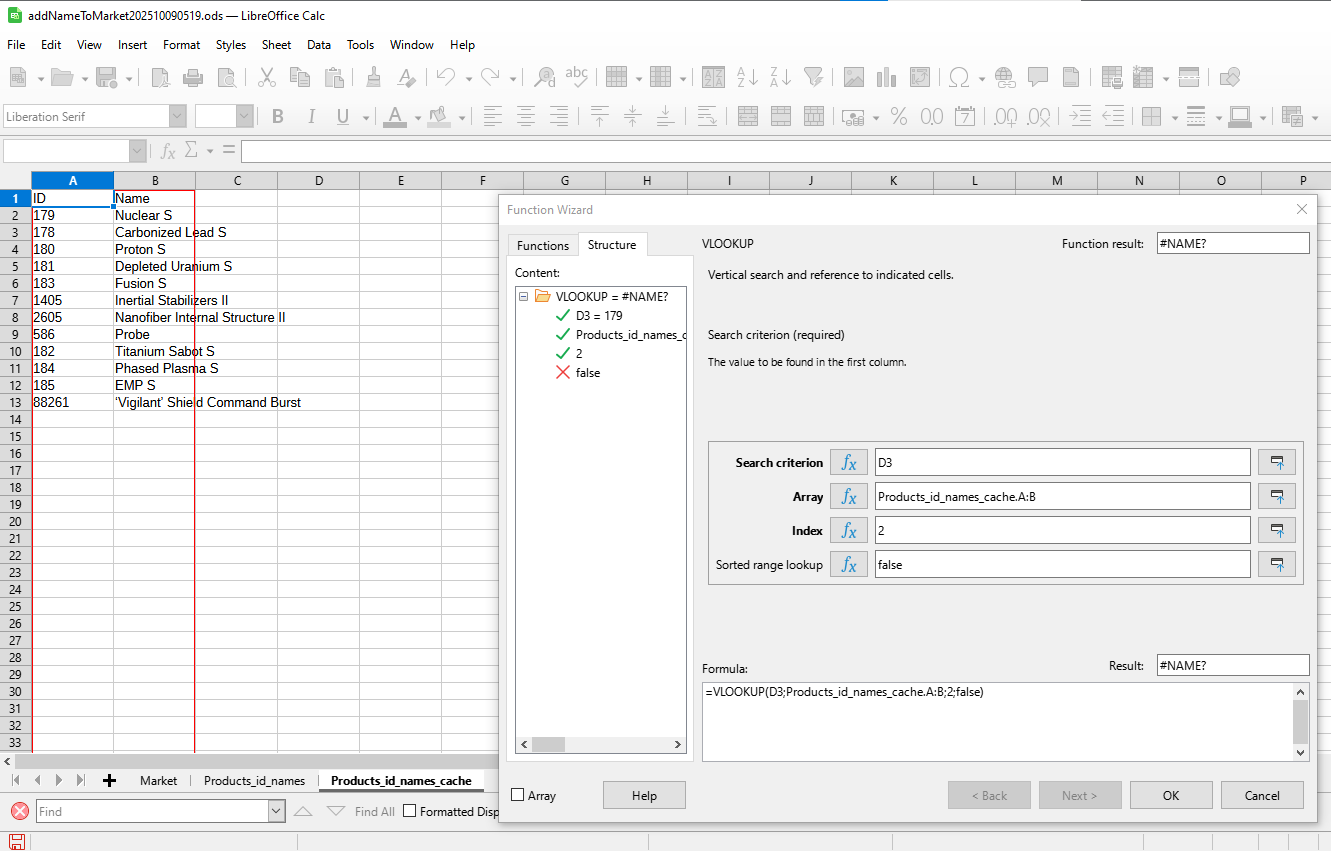
Task: Click shrink icon for Sorted range lookup
Action: [x=1276, y=564]
